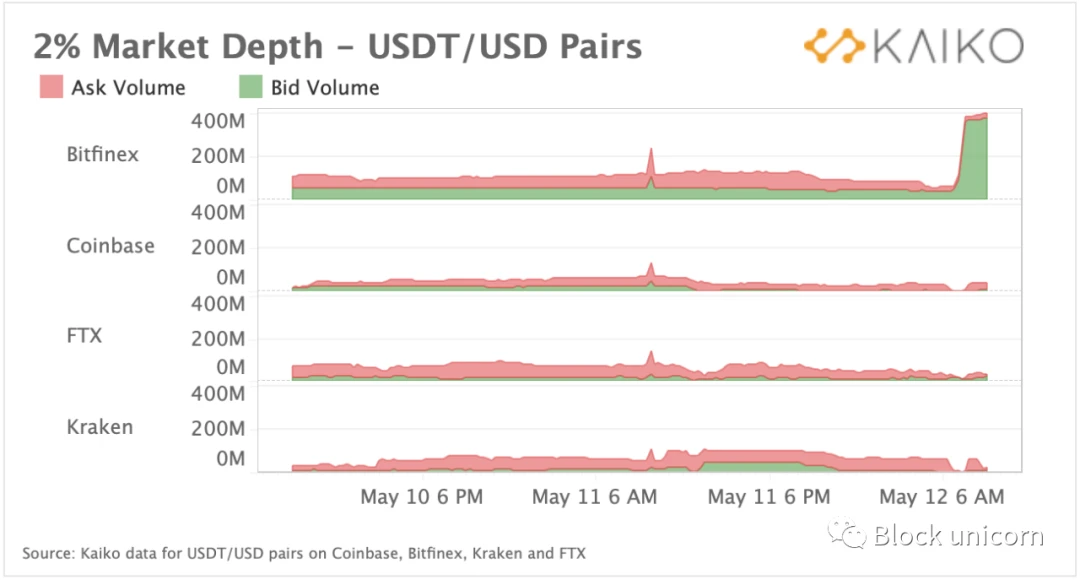This screenshot has height=580, width=1080.
Task: Click the chart title 2% Market Depth
Action: click(178, 47)
